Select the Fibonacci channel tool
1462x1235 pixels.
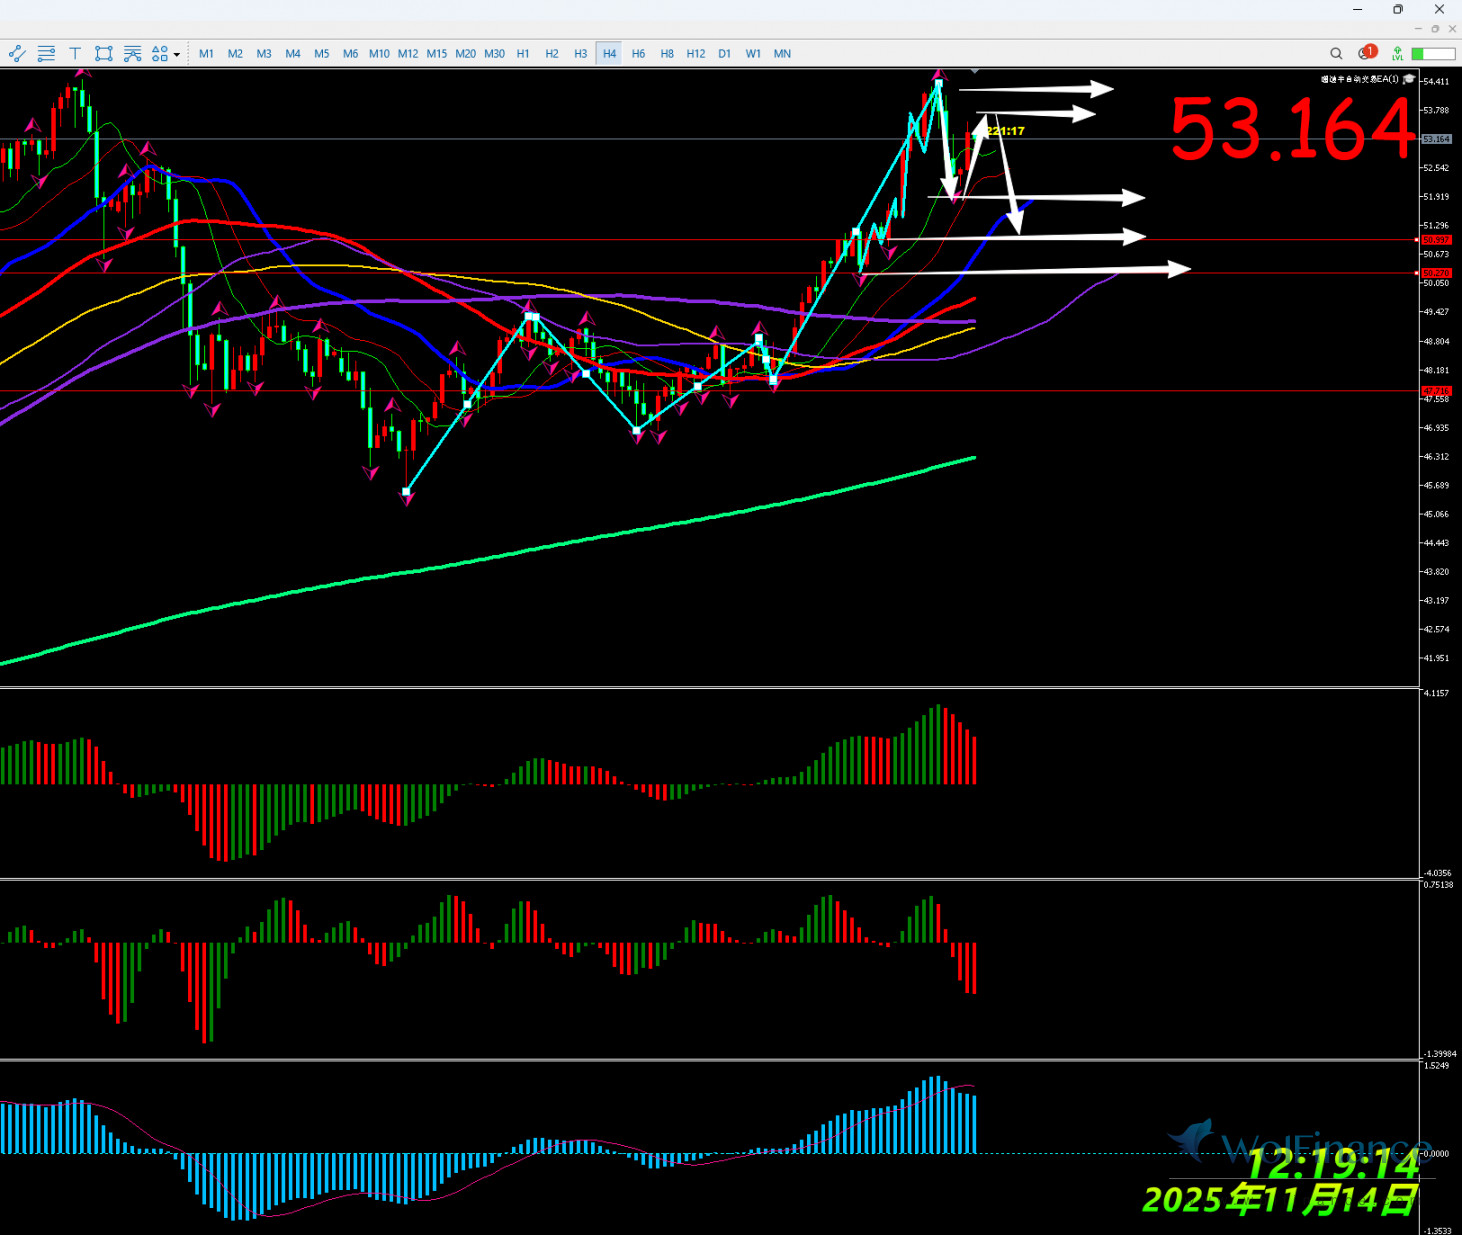(x=132, y=54)
